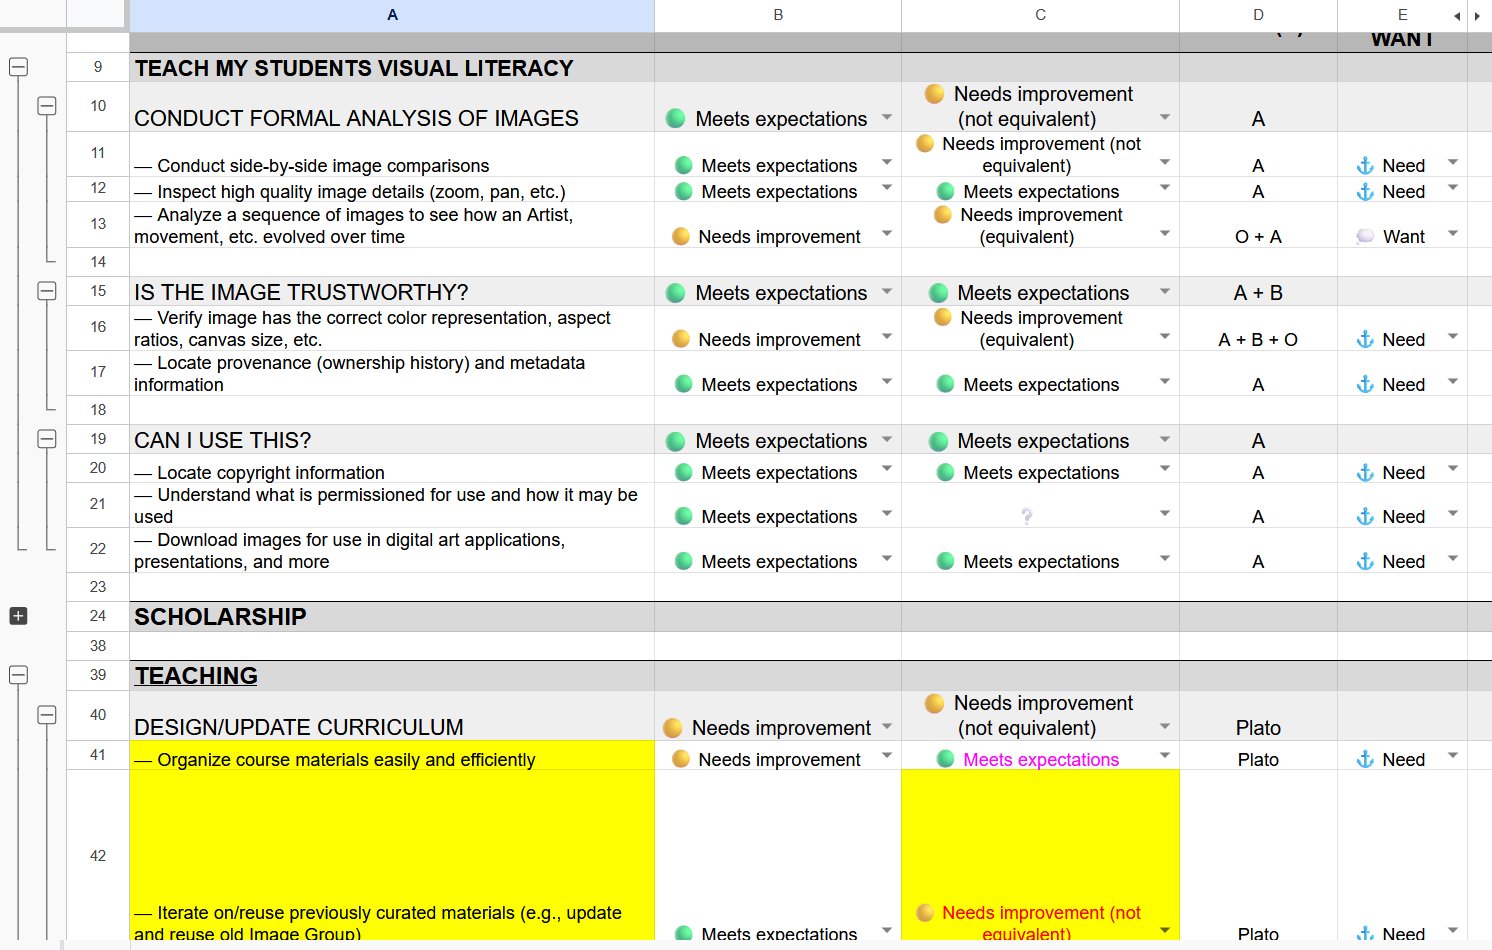Collapse the TEACHING group at row 39
Viewport: 1492px width, 950px height.
[x=18, y=675]
